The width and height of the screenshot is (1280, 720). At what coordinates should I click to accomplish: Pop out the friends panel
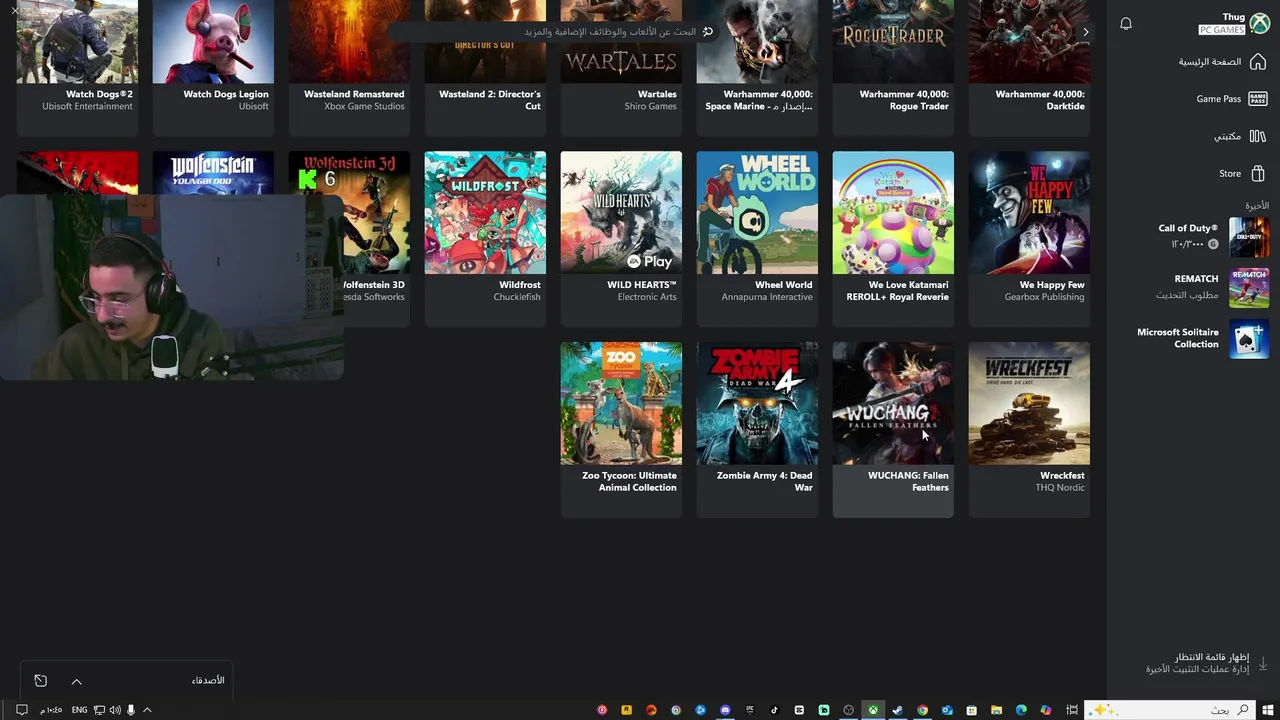coord(41,681)
